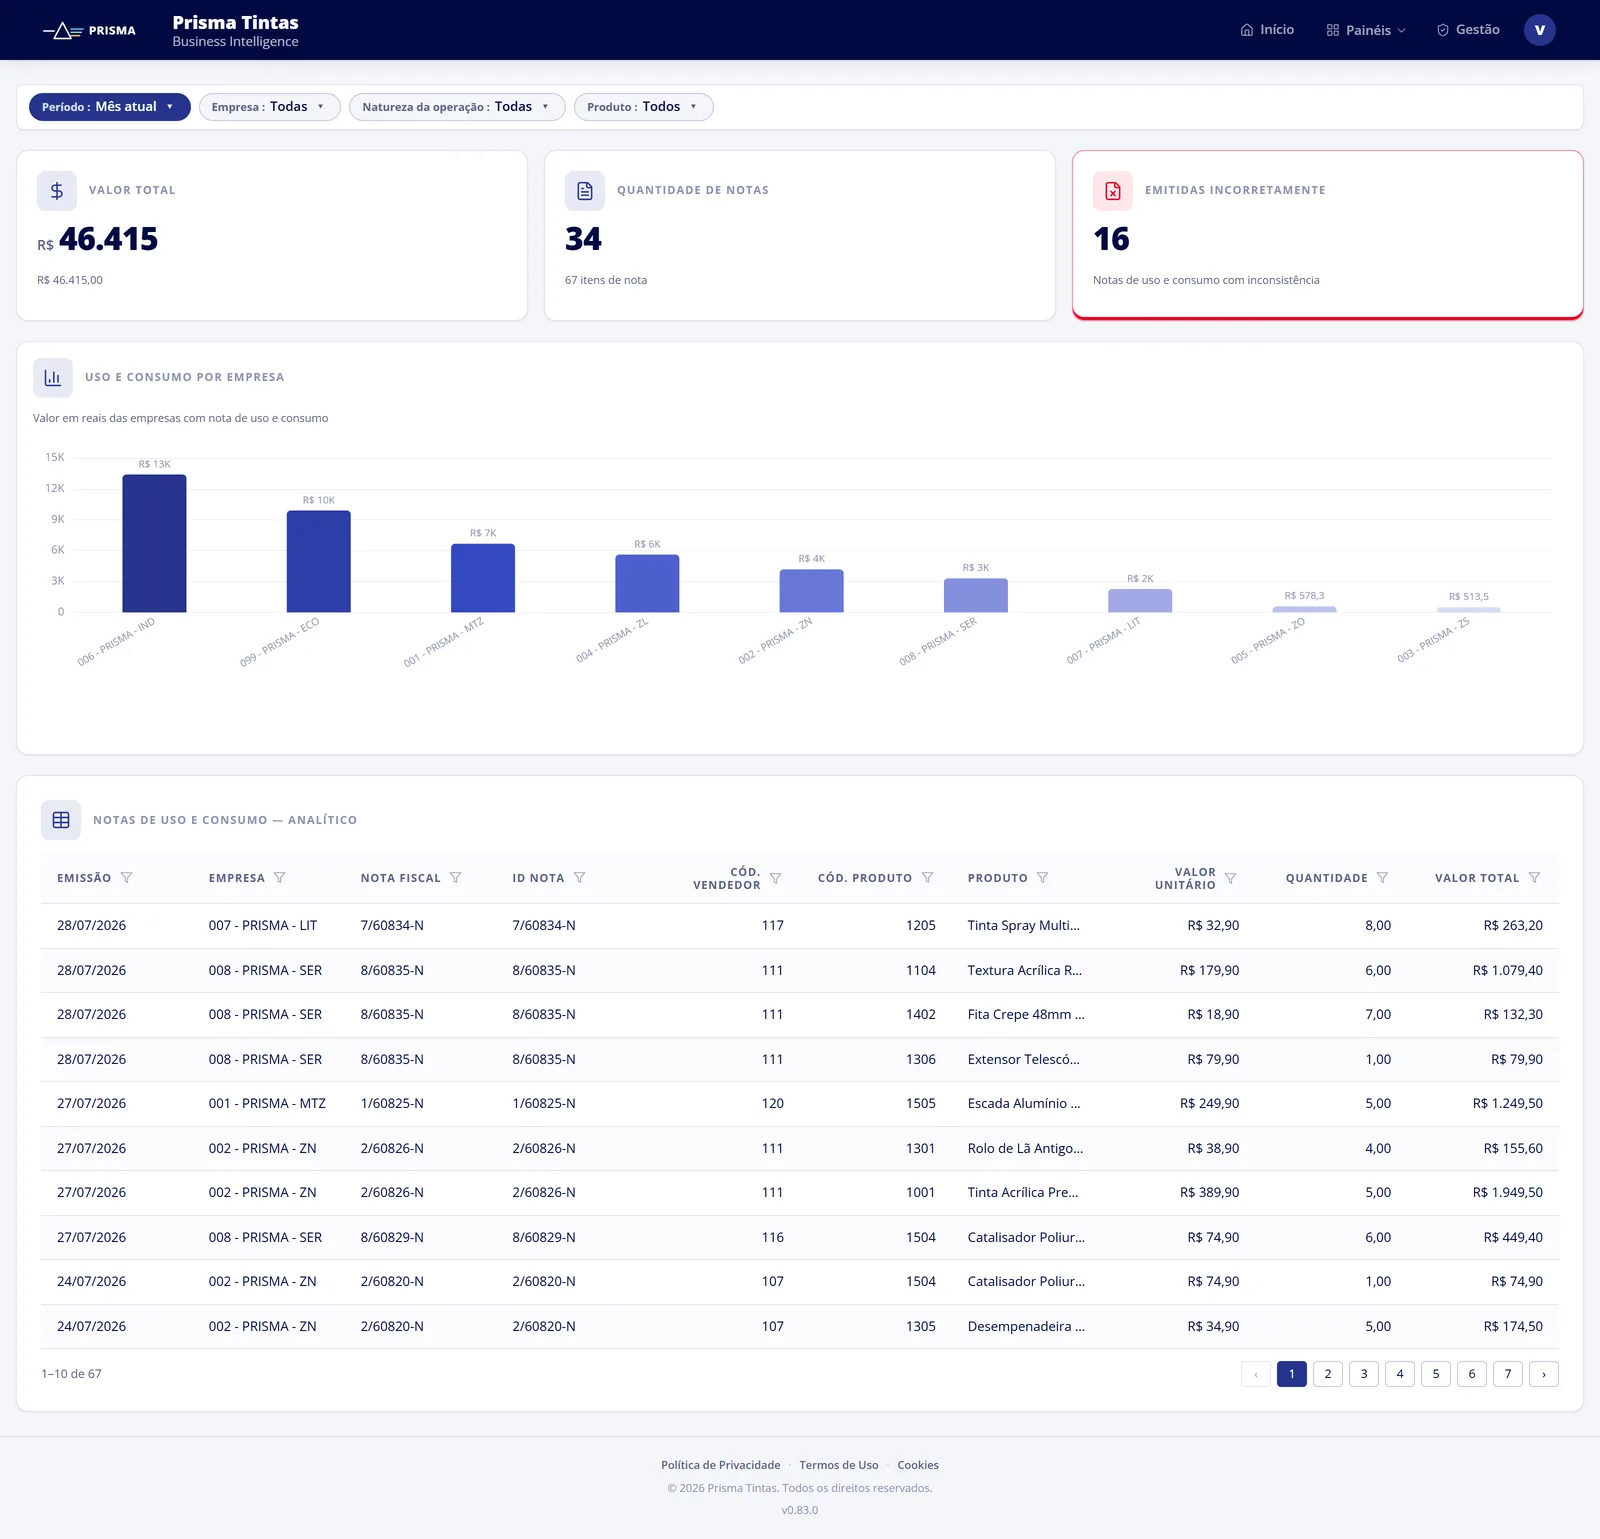This screenshot has width=1600, height=1539.
Task: Go to page 3 of table
Action: point(1364,1374)
